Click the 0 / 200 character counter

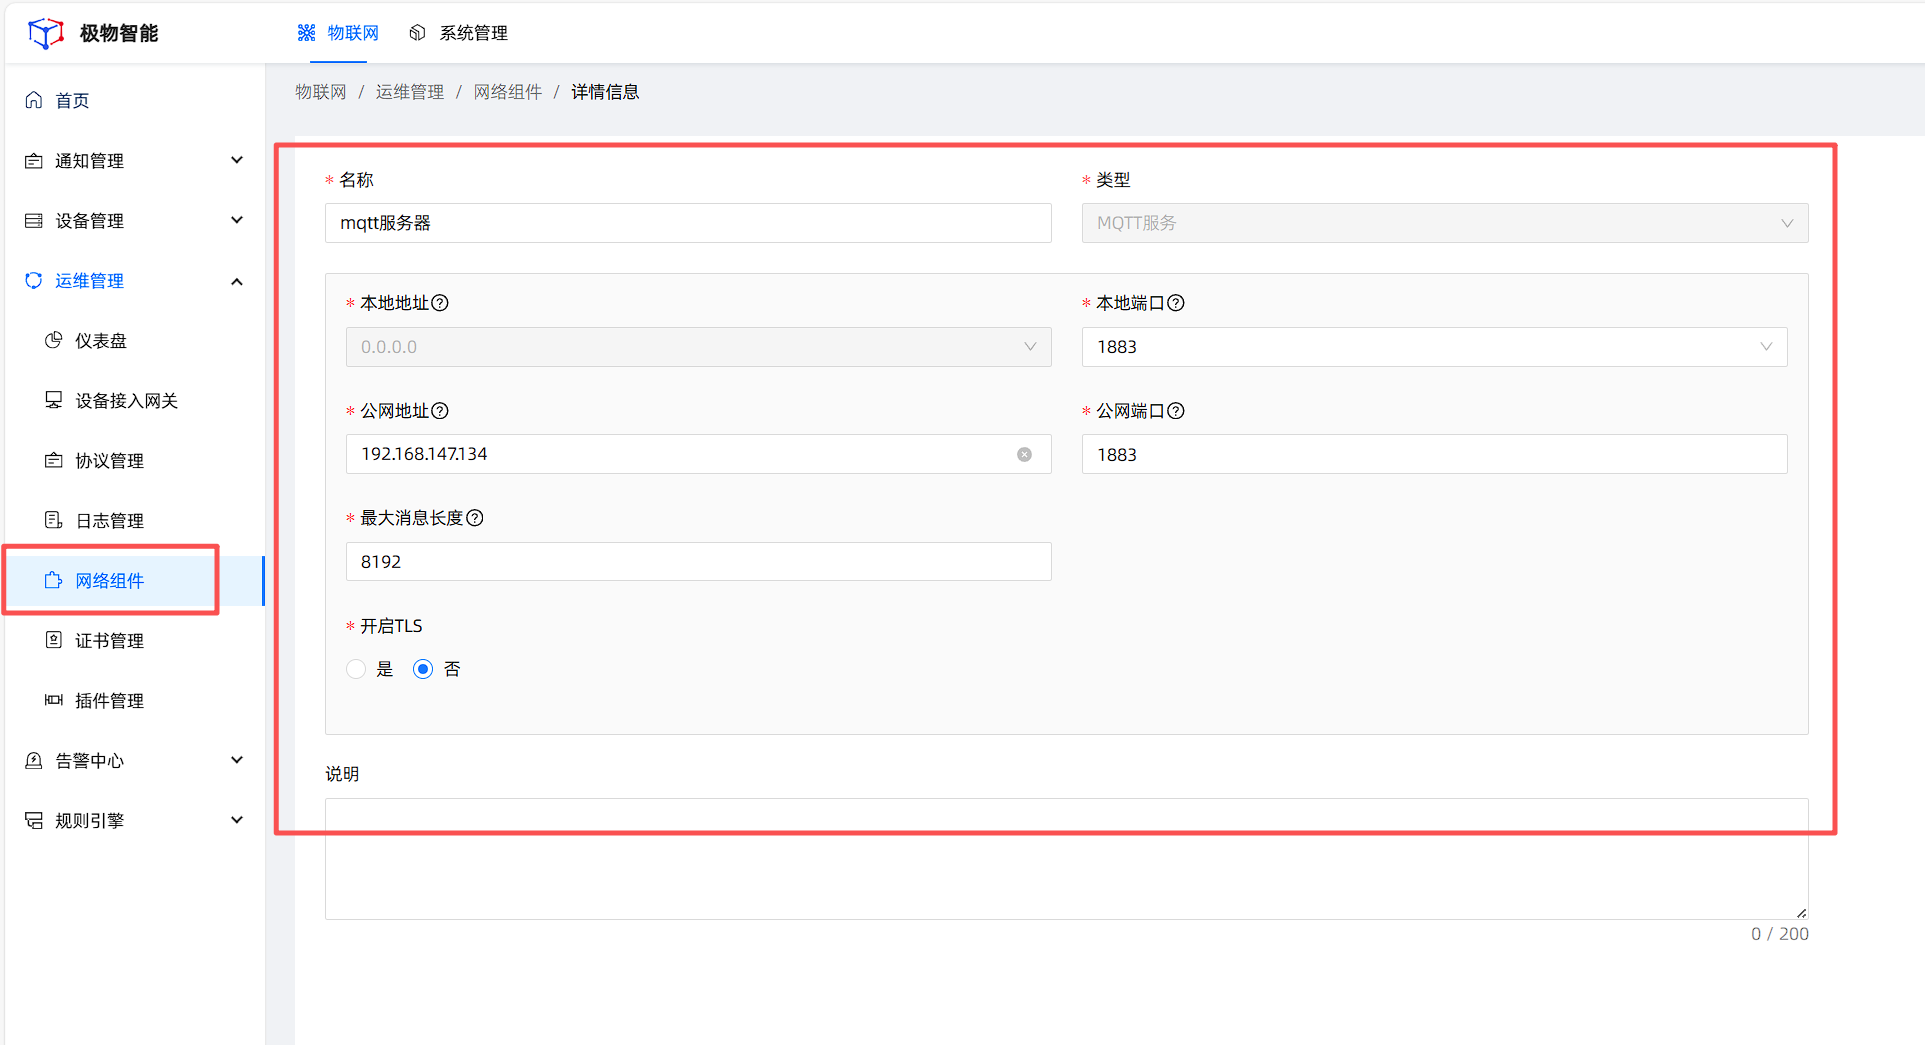tap(1779, 934)
